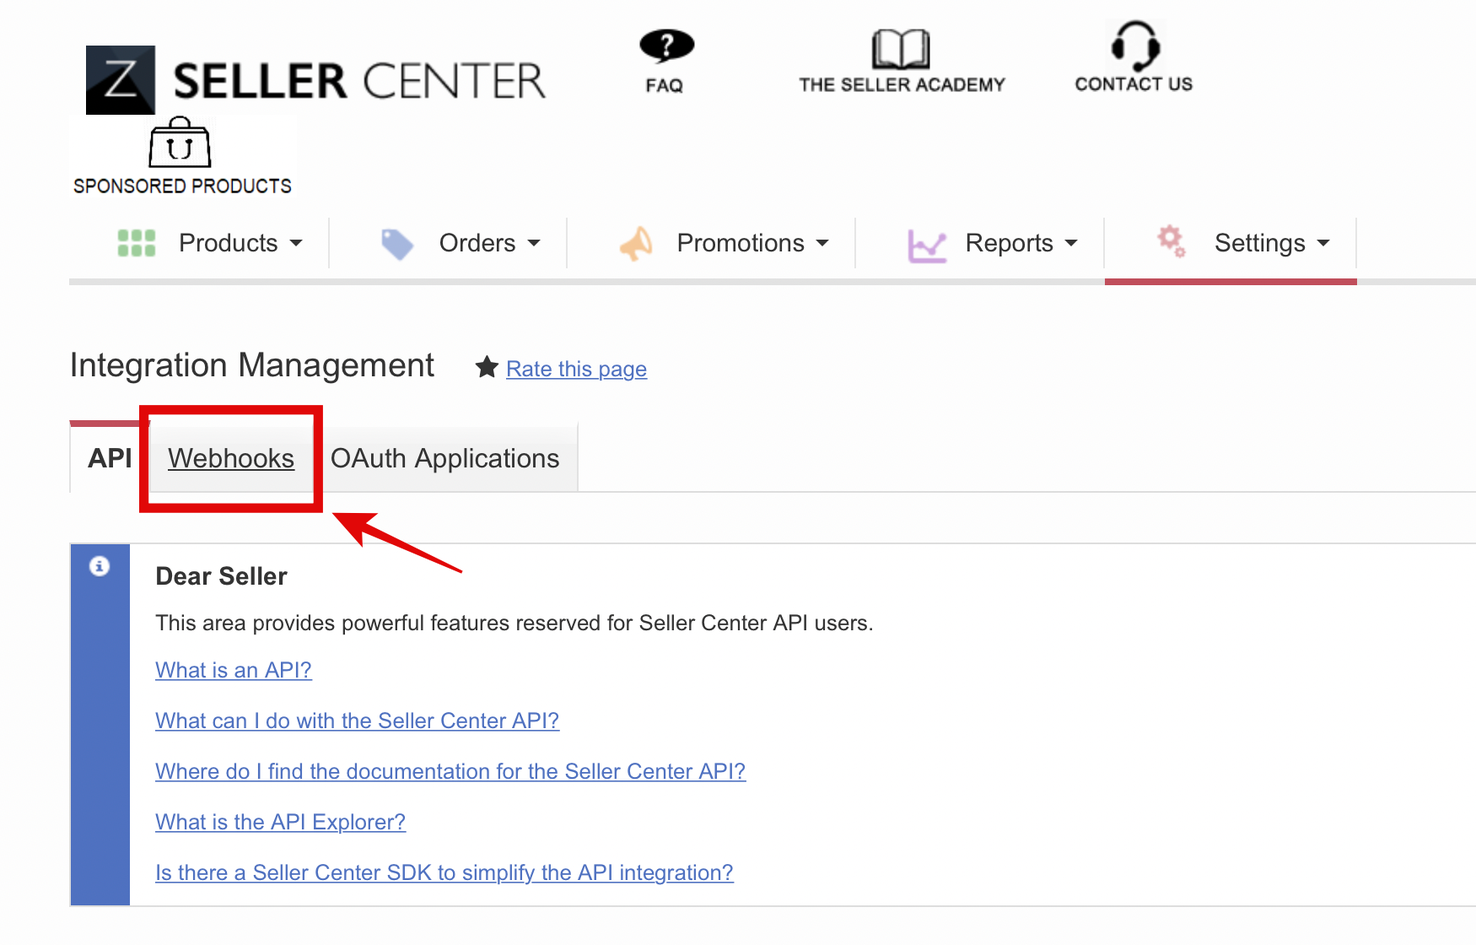Open the FAQ speech bubble icon
This screenshot has width=1476, height=945.
click(x=666, y=46)
